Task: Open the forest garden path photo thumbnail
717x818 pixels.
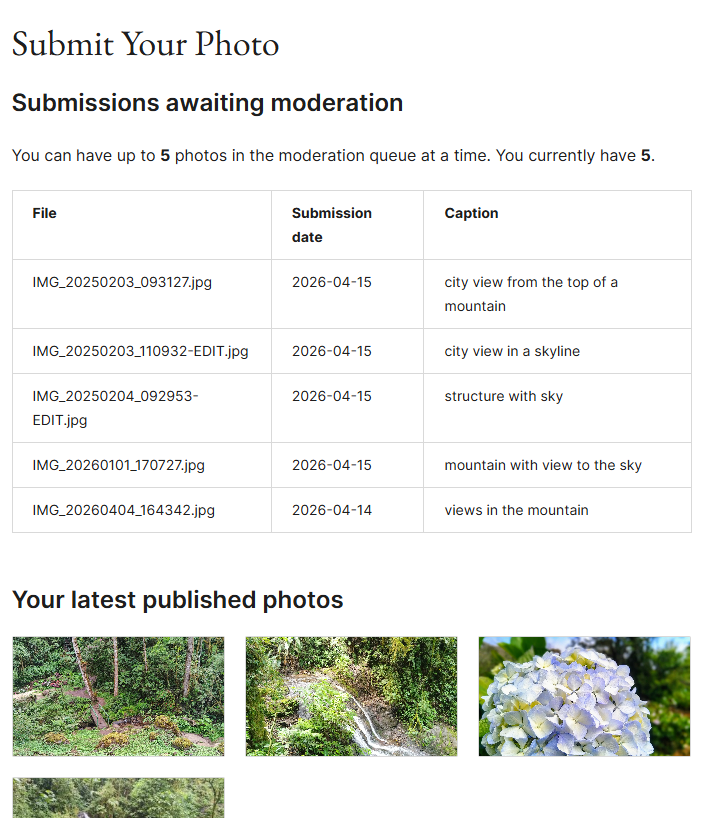Action: (118, 696)
